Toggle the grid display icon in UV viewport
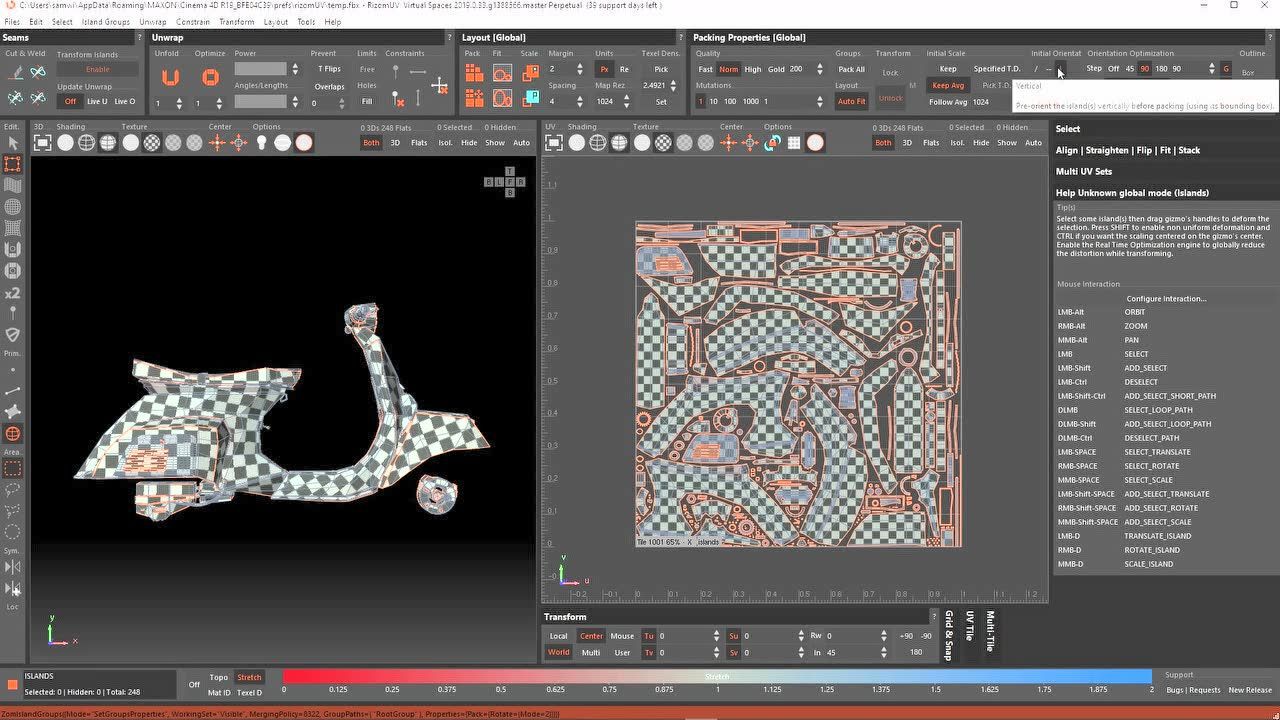 [793, 142]
